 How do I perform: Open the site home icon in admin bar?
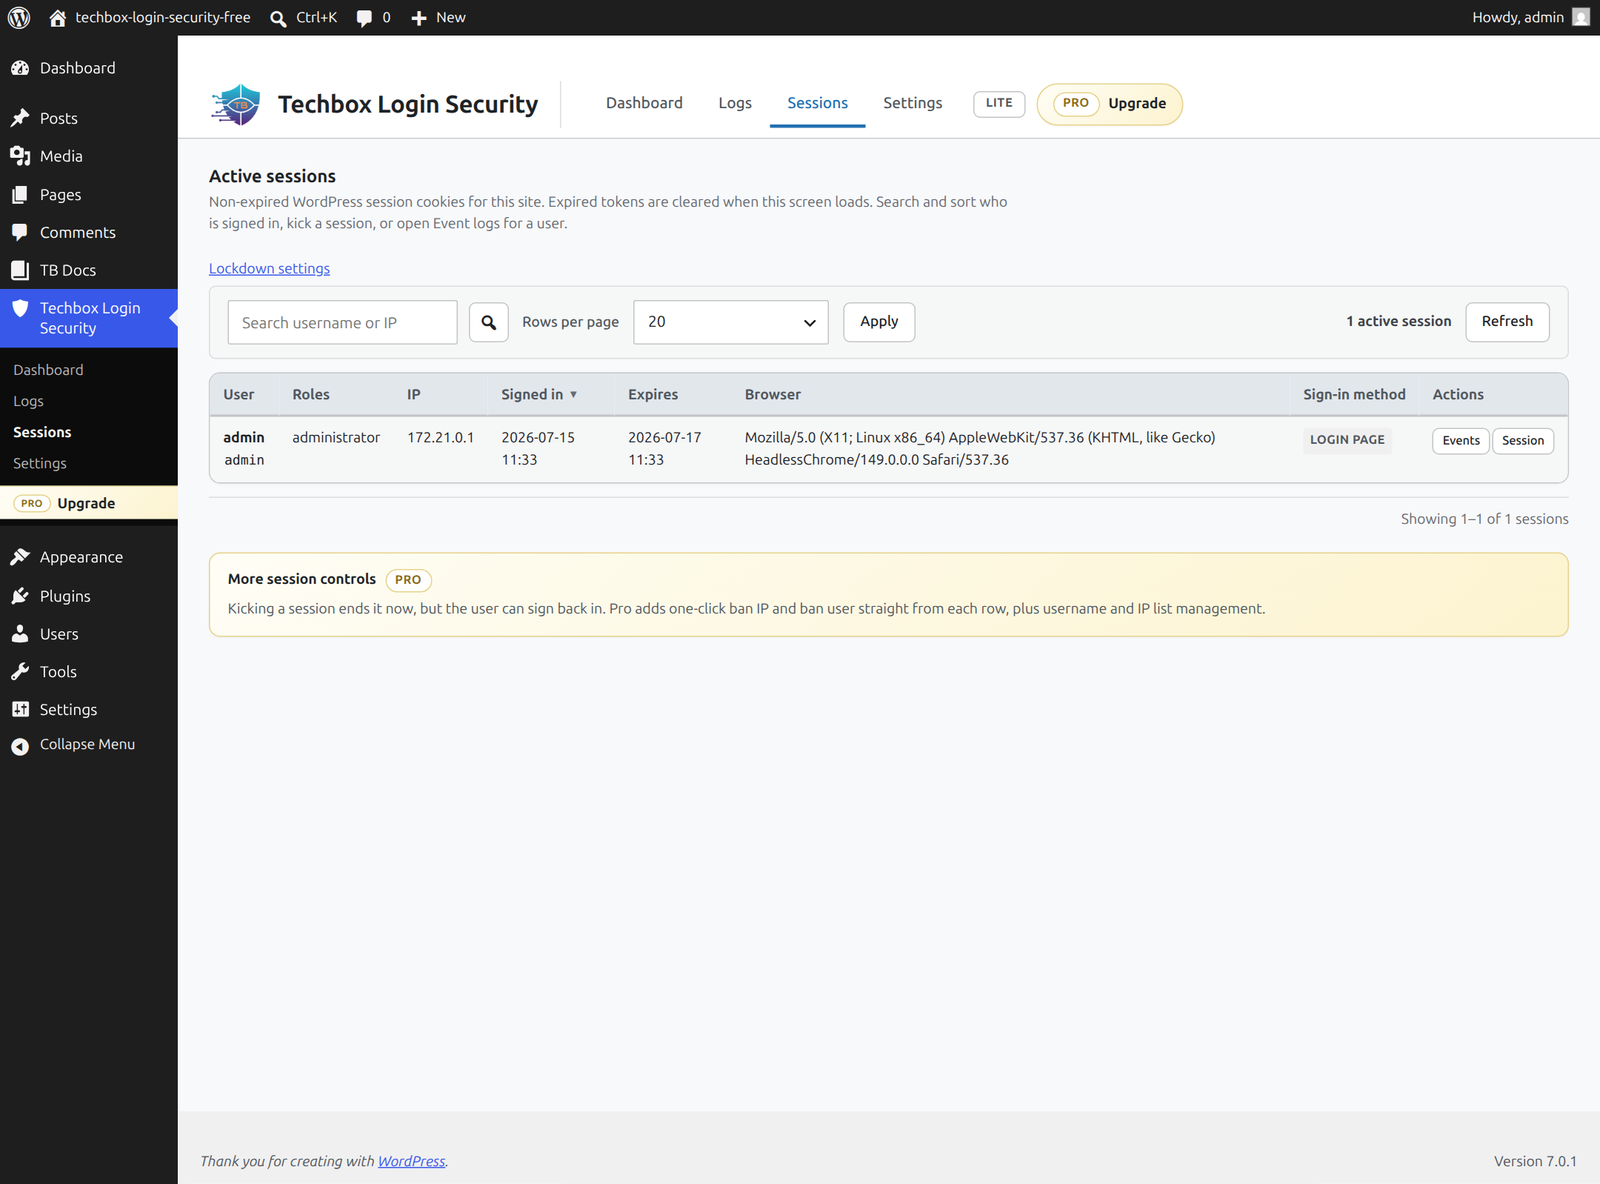pos(58,18)
